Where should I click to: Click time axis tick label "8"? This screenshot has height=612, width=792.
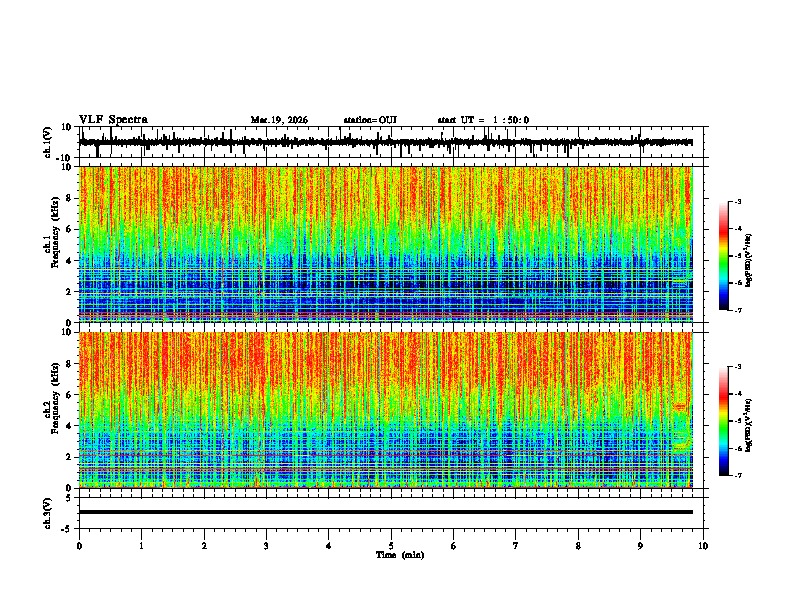point(578,546)
